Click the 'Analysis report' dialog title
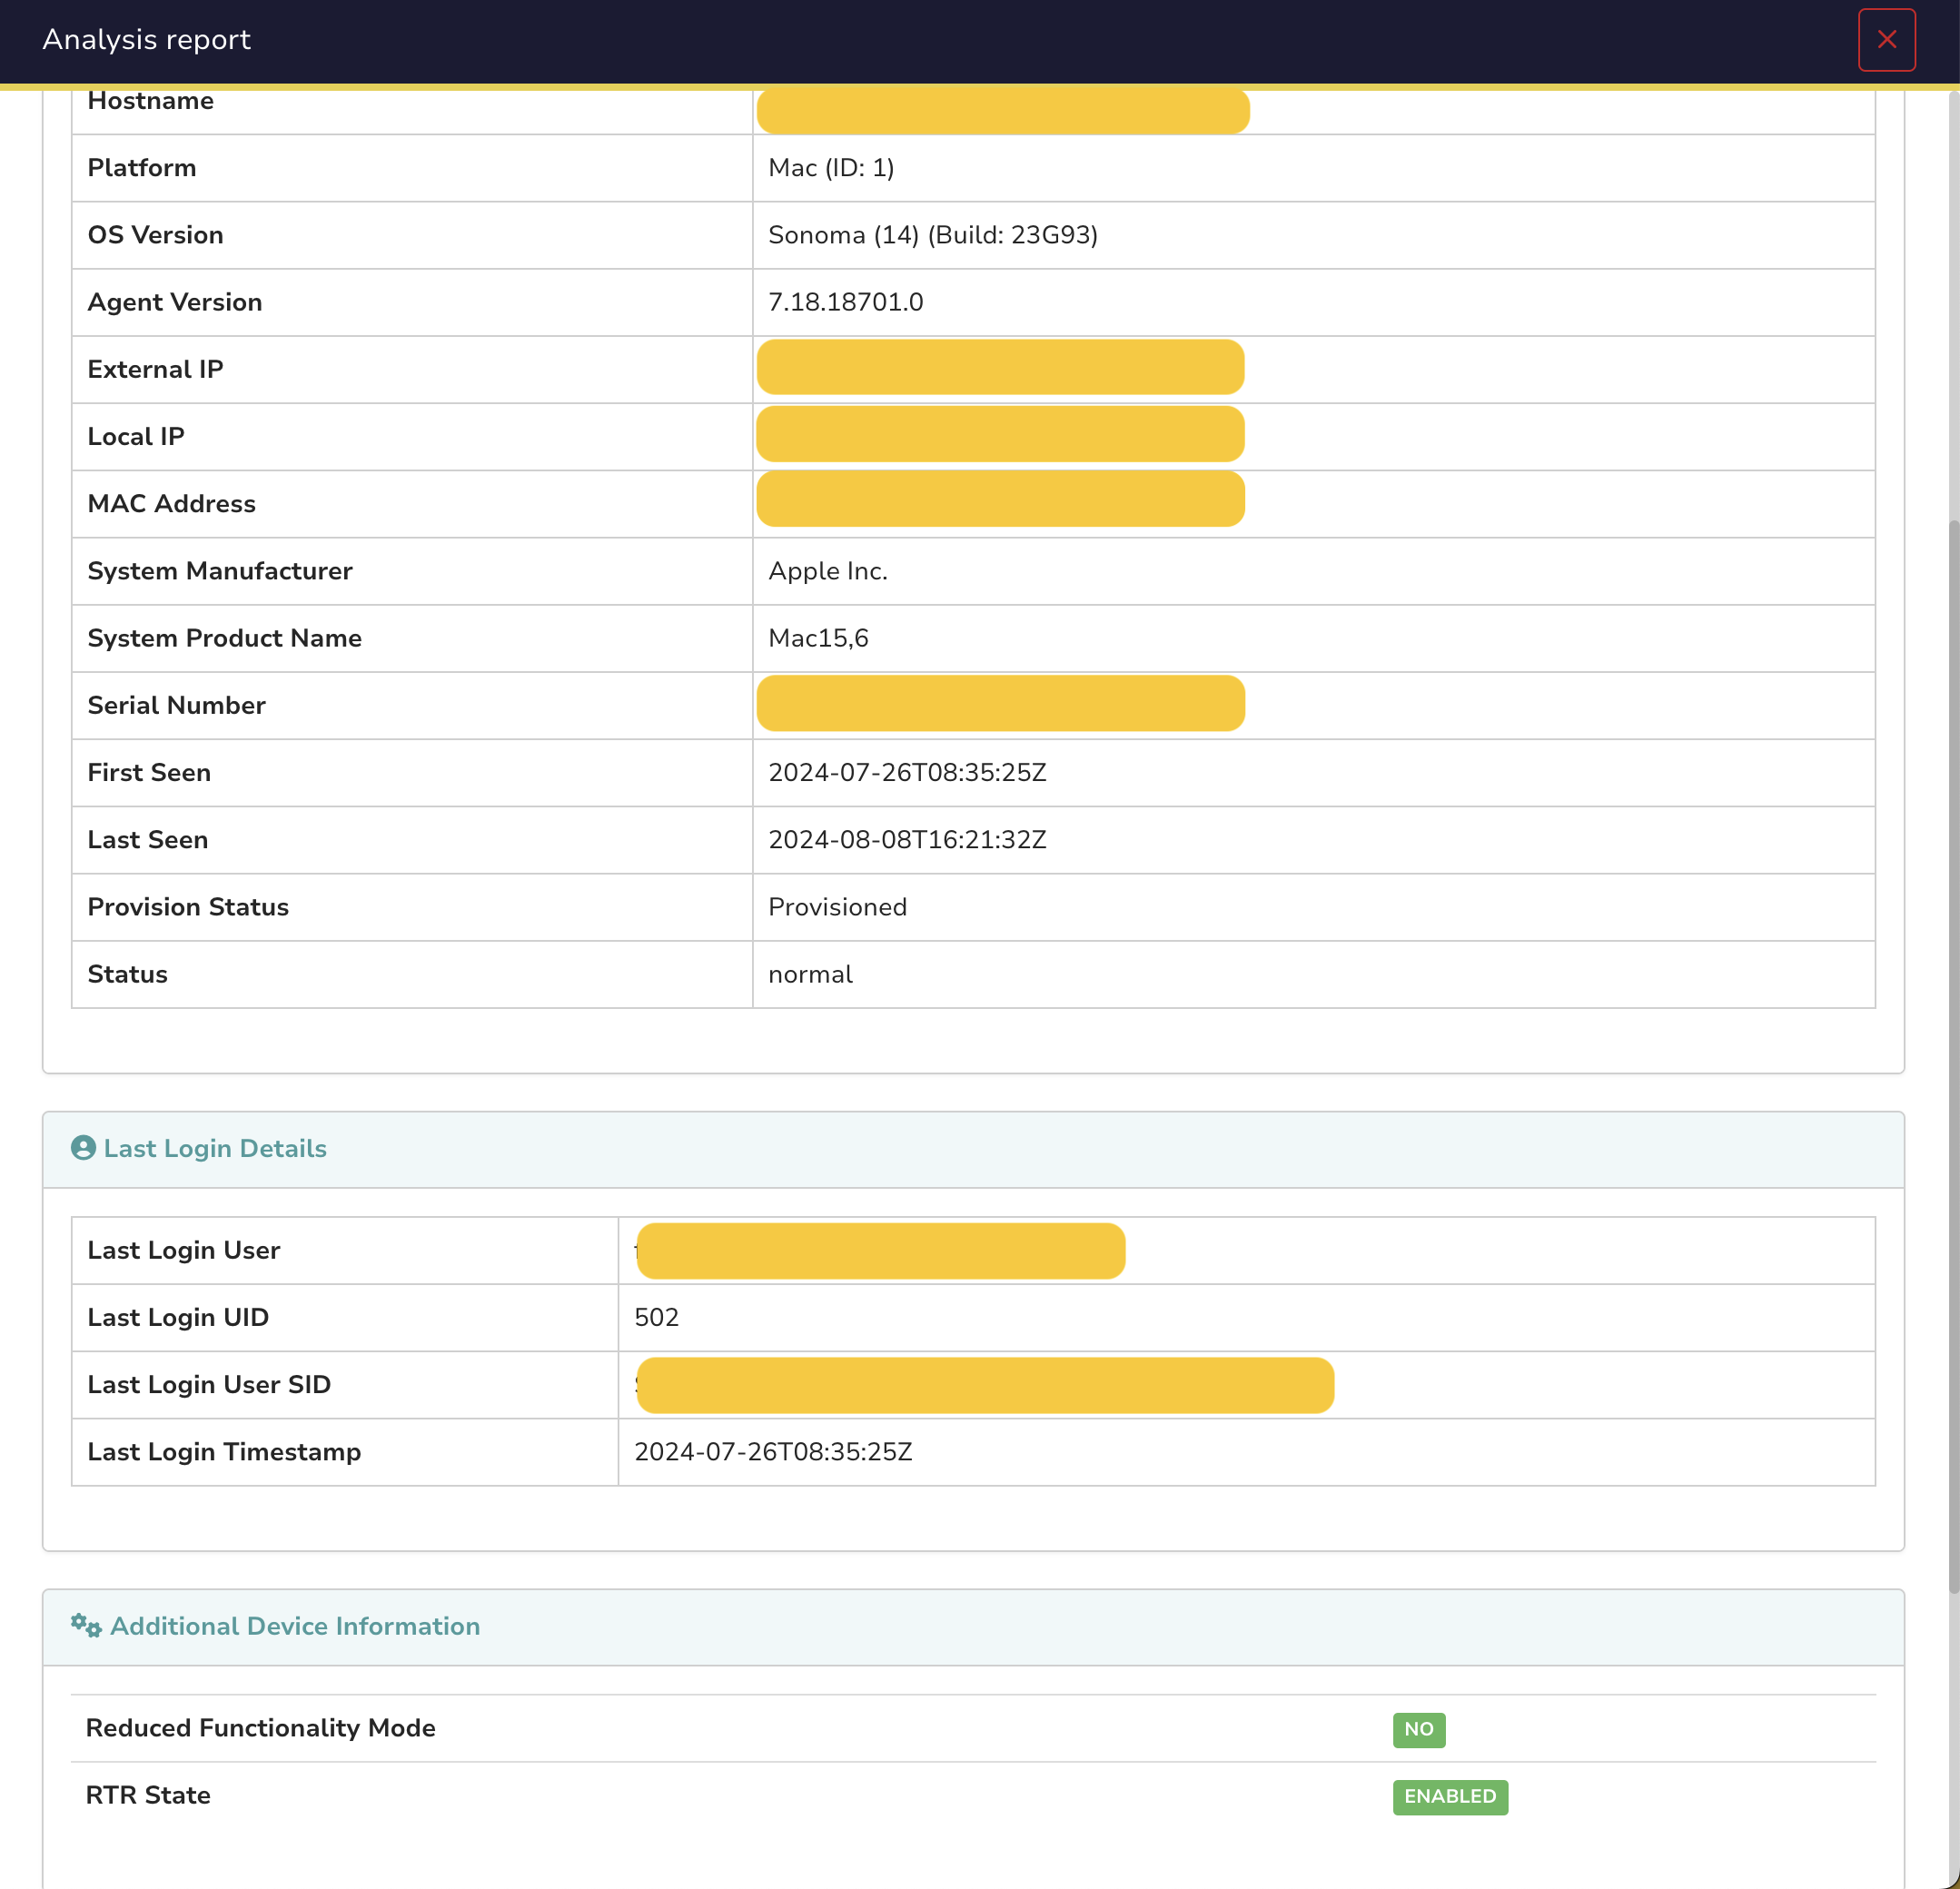Screen dimensions: 1960x1889 point(146,40)
